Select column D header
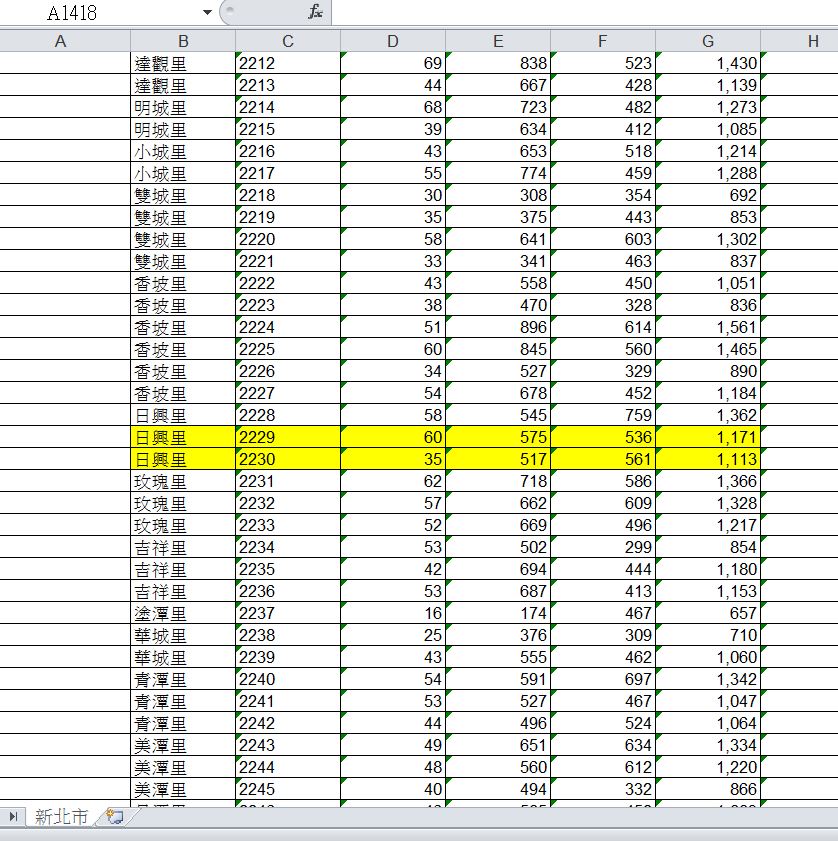This screenshot has height=841, width=838. coord(393,41)
